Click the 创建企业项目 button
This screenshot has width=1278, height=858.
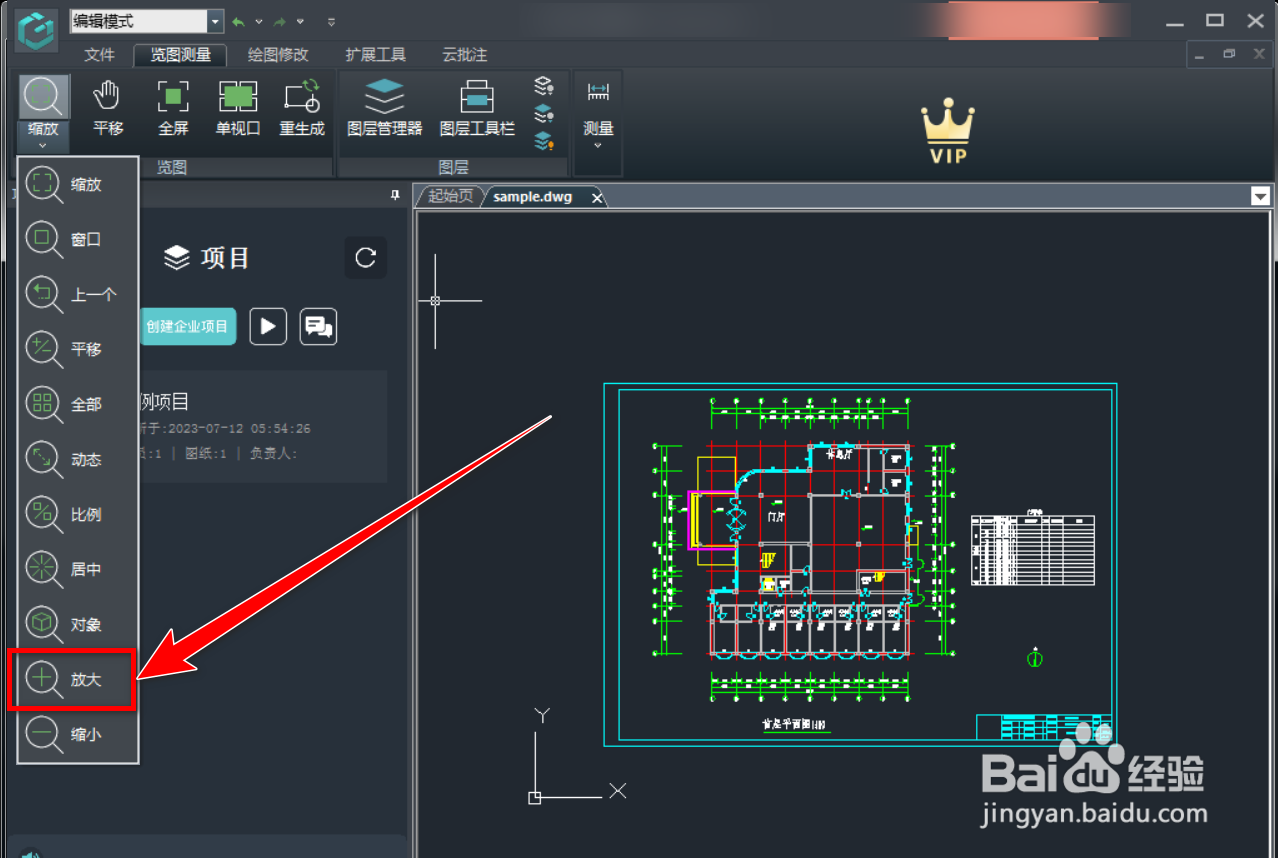[x=188, y=326]
